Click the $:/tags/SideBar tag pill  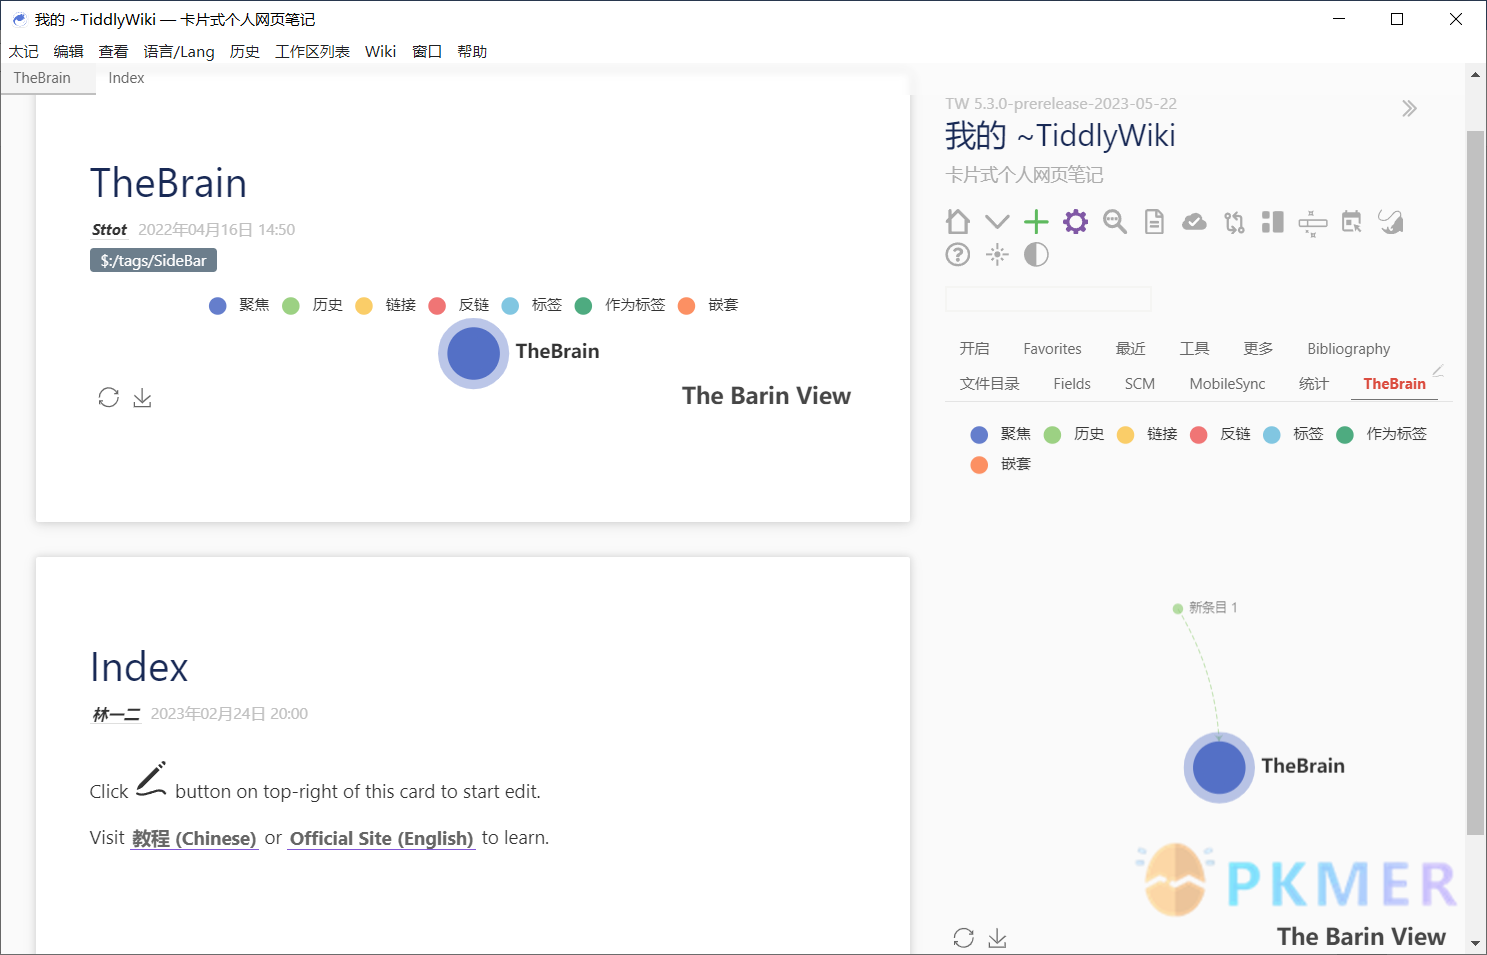[153, 260]
